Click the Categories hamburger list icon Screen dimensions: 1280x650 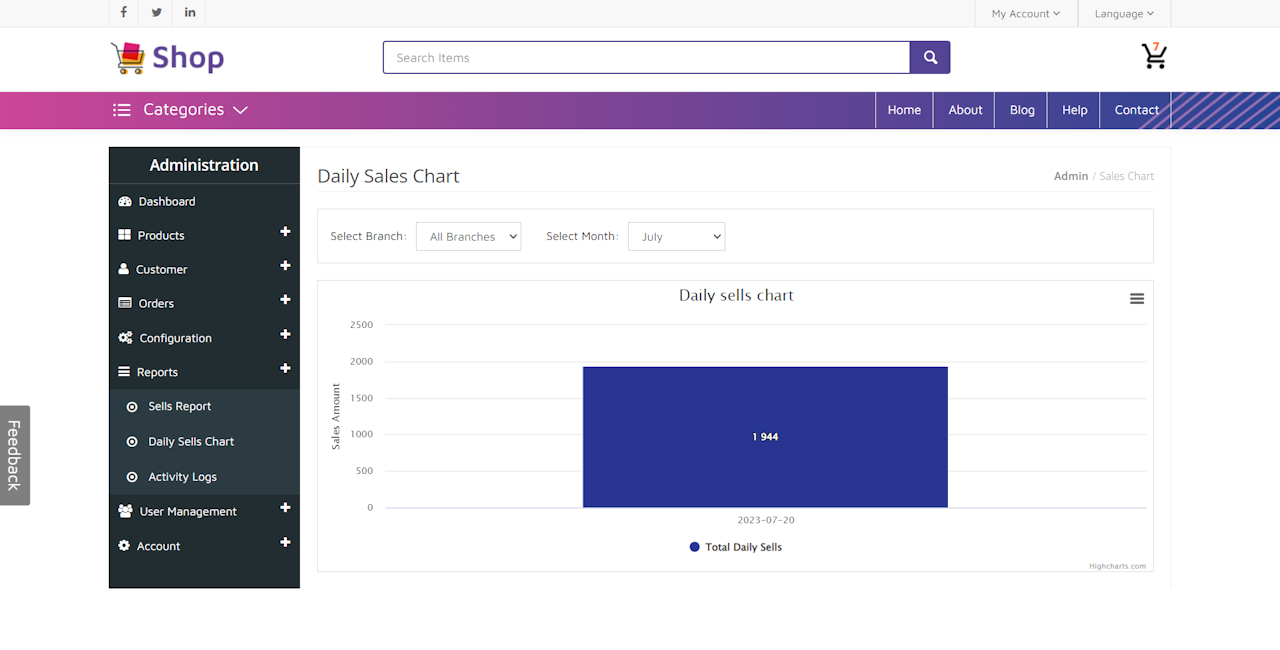(121, 110)
